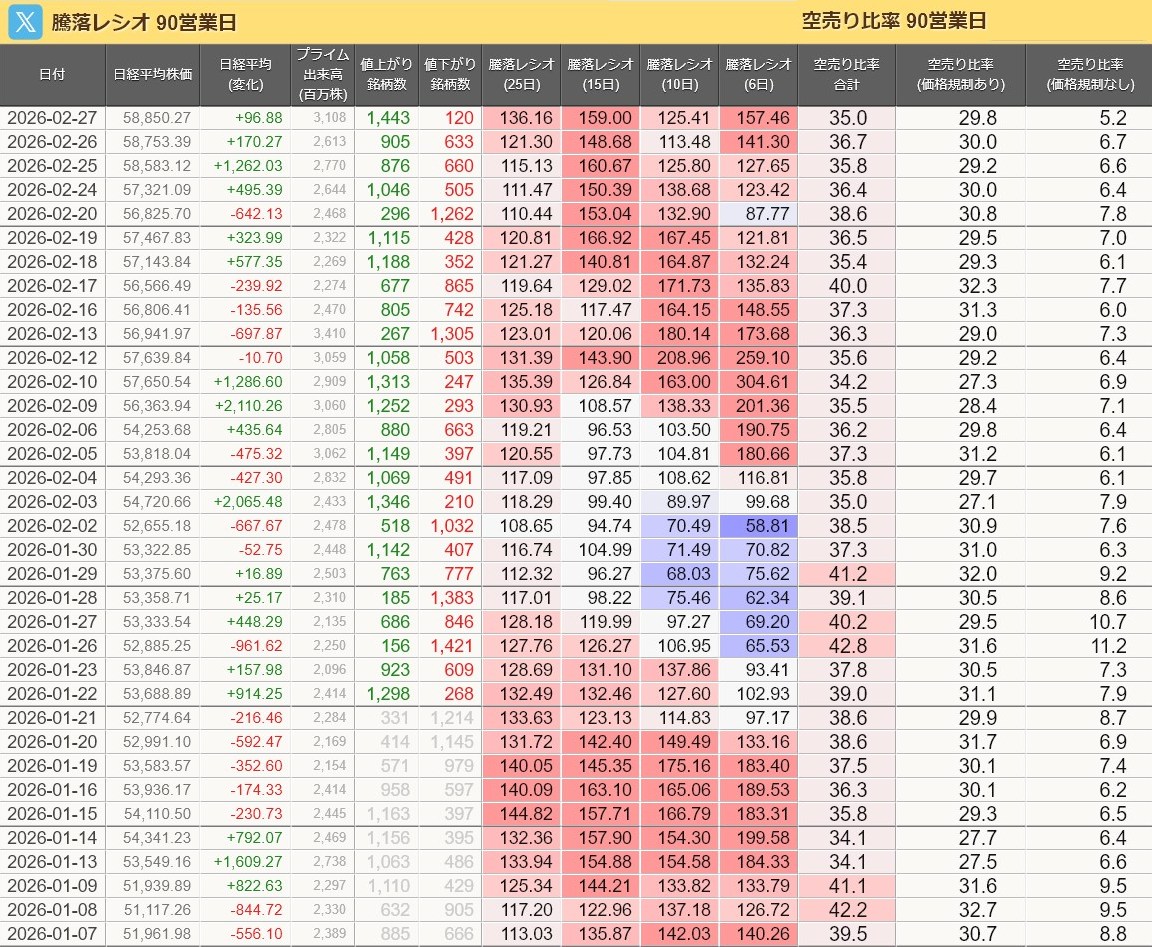Select the +2,110.26 change value
The width and height of the screenshot is (1152, 947).
click(x=244, y=406)
